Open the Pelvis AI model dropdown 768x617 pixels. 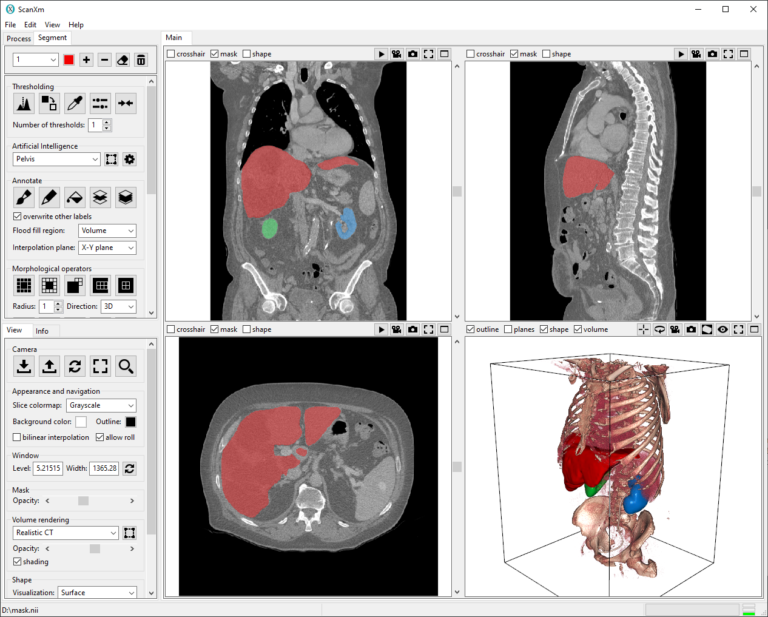click(56, 159)
